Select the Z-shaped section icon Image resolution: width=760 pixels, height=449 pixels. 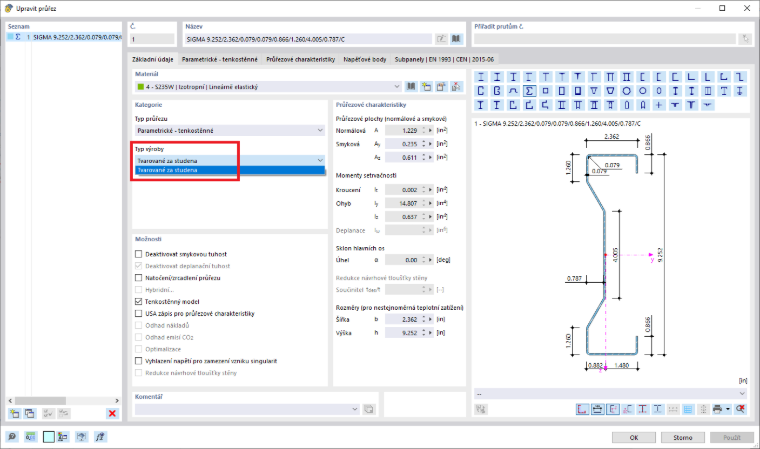pyautogui.click(x=740, y=77)
